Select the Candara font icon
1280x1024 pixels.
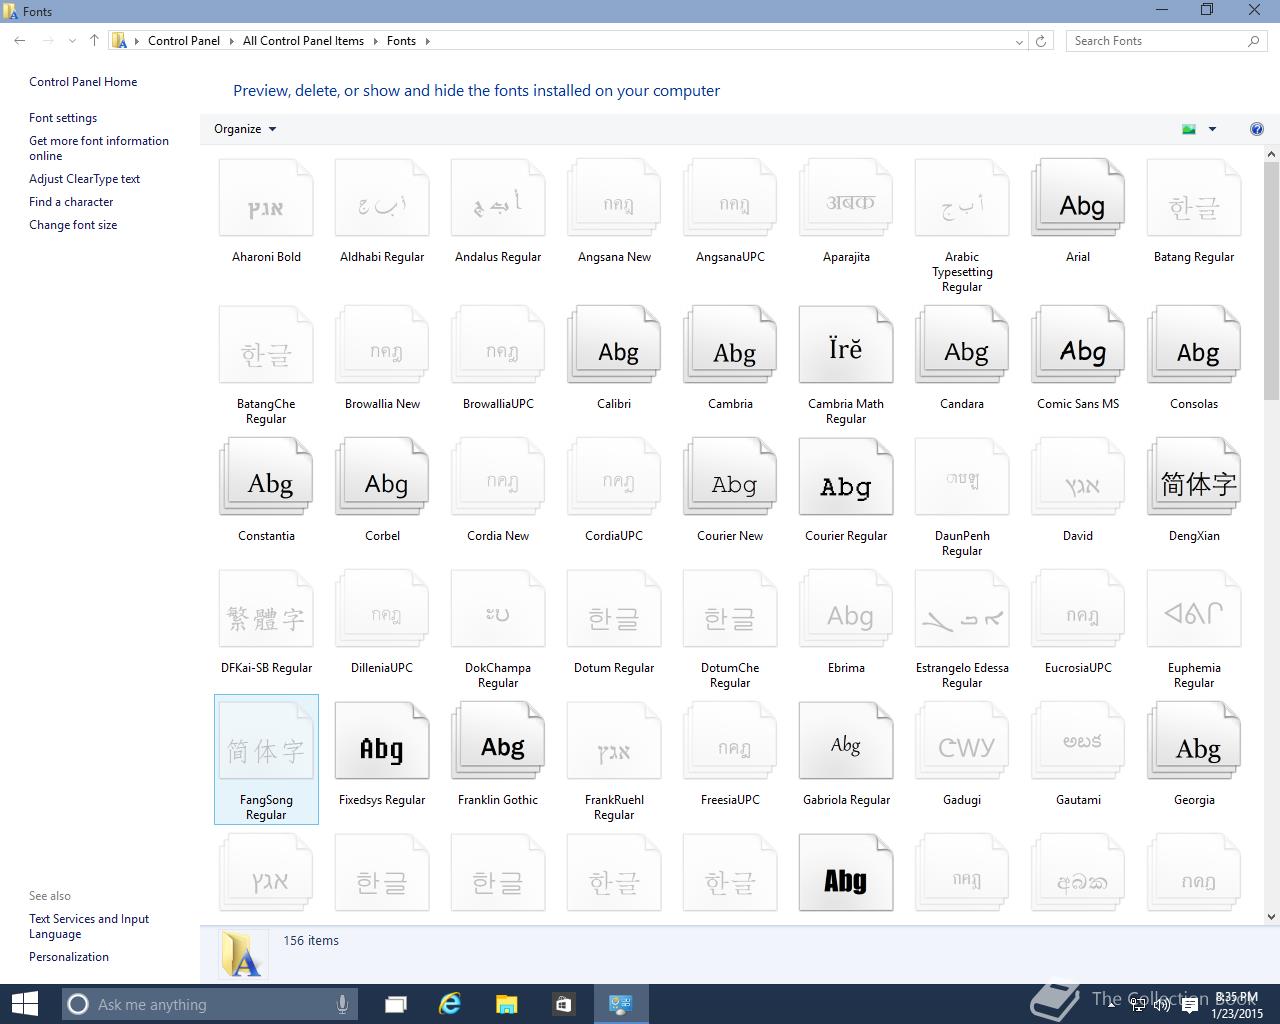coord(962,345)
